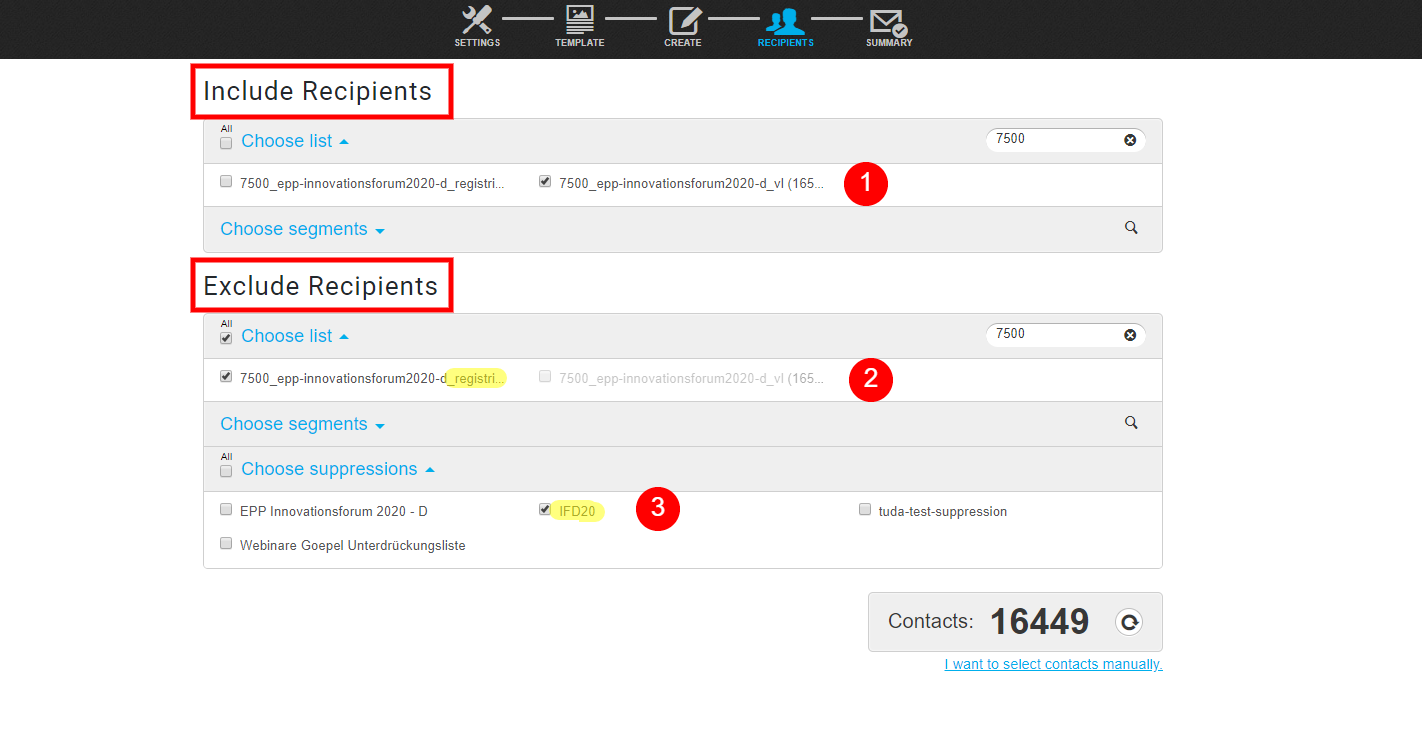
Task: Tick Webinare Goepel Unterdrückungsliste checkbox
Action: (x=226, y=544)
